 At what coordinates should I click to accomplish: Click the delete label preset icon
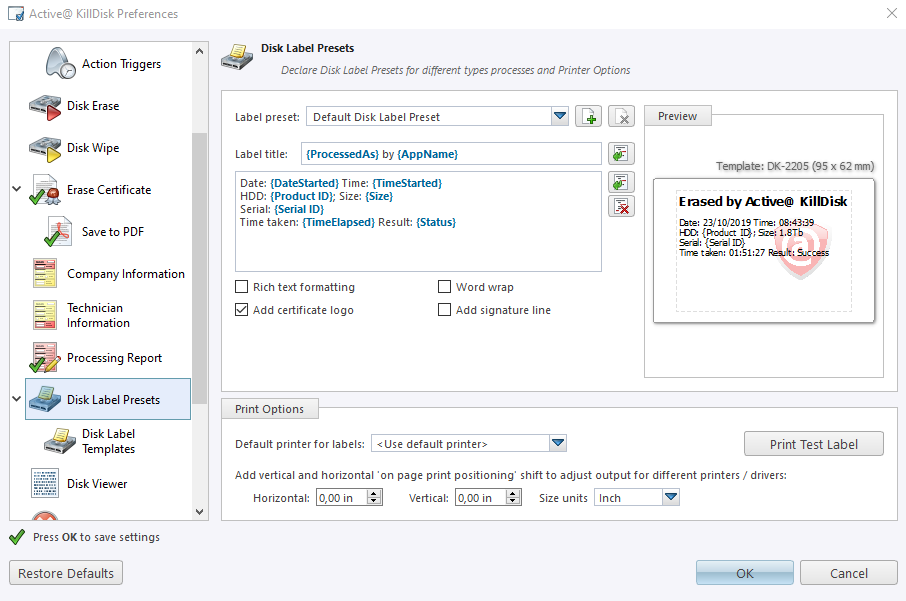click(x=621, y=117)
